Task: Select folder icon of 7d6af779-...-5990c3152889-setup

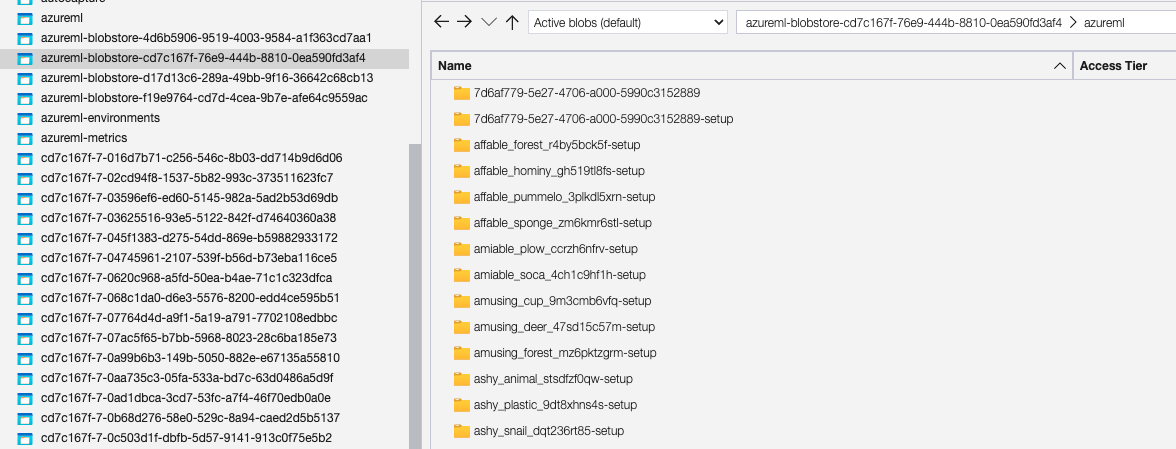Action: 461,119
